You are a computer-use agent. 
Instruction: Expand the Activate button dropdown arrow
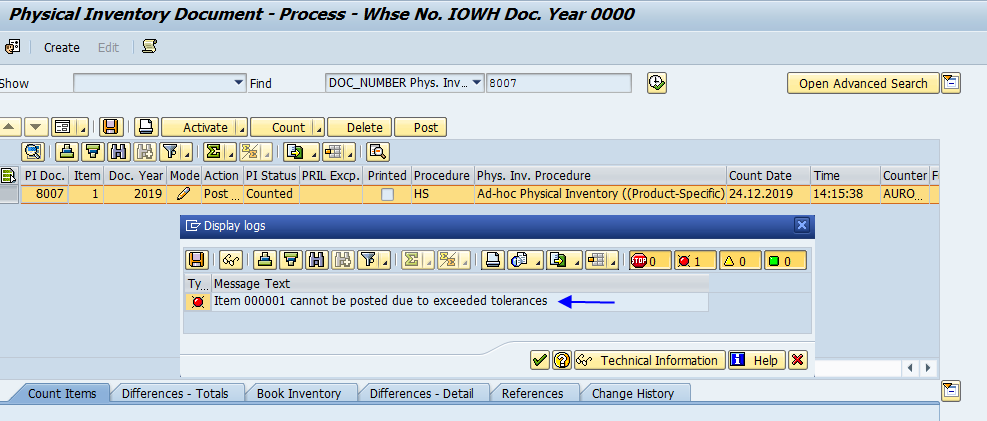tap(242, 127)
